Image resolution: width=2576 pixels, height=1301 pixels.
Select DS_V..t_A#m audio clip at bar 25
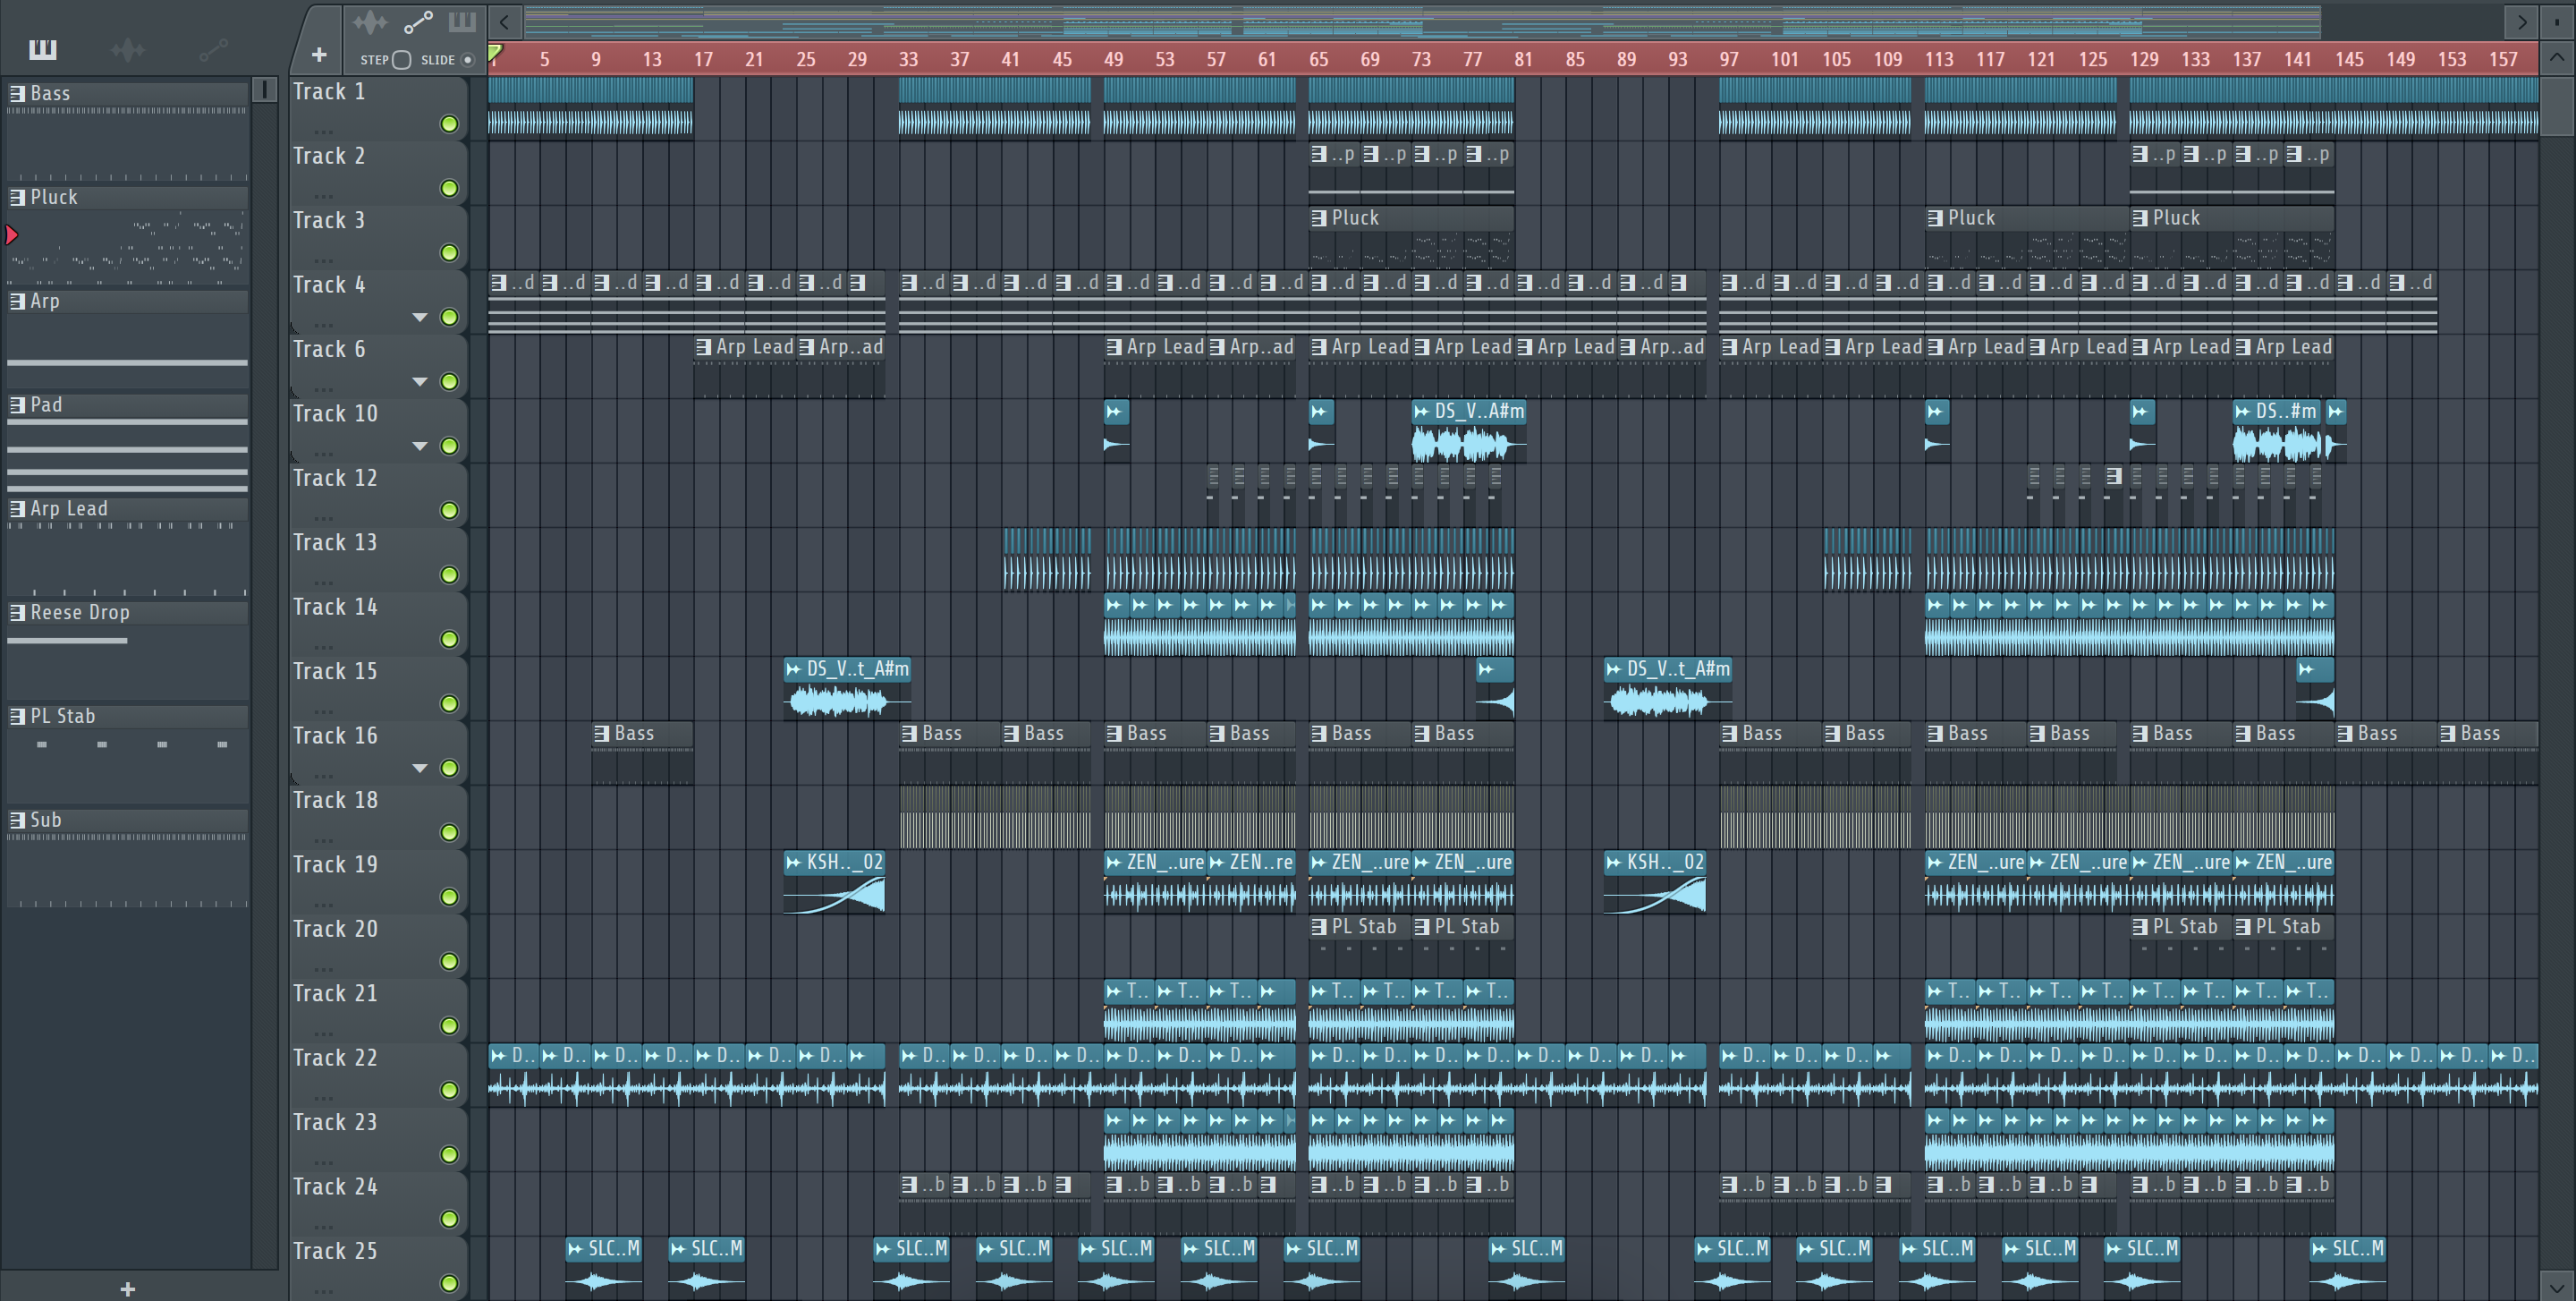click(x=847, y=688)
